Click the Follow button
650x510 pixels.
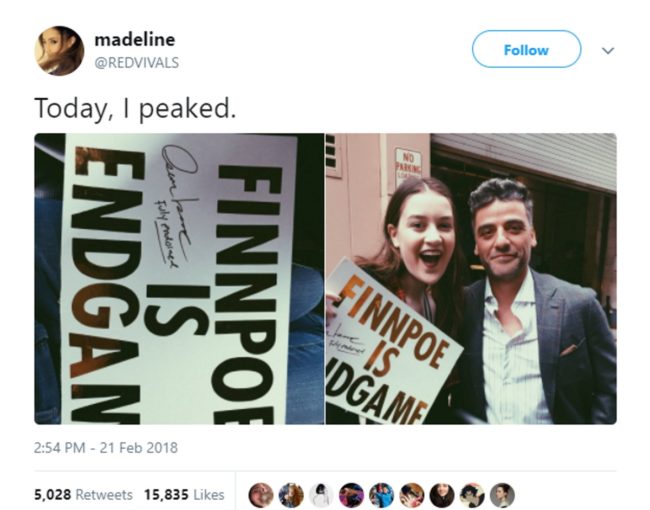coord(526,49)
